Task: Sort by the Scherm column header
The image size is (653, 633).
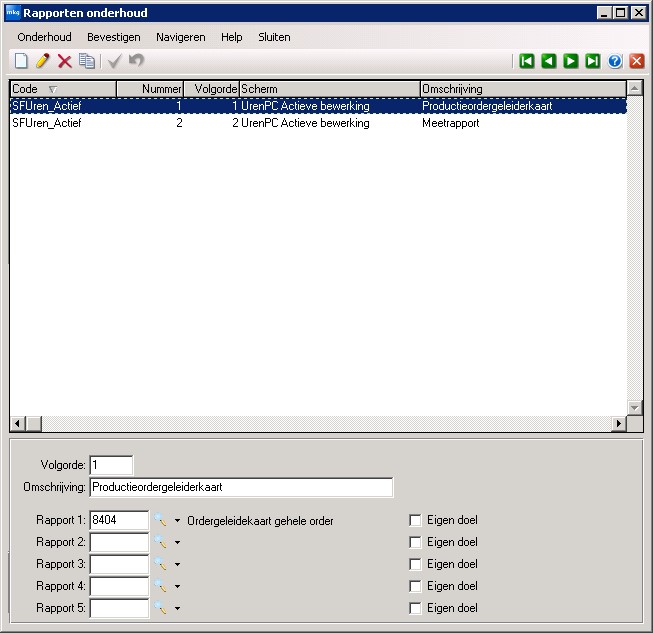Action: 330,89
